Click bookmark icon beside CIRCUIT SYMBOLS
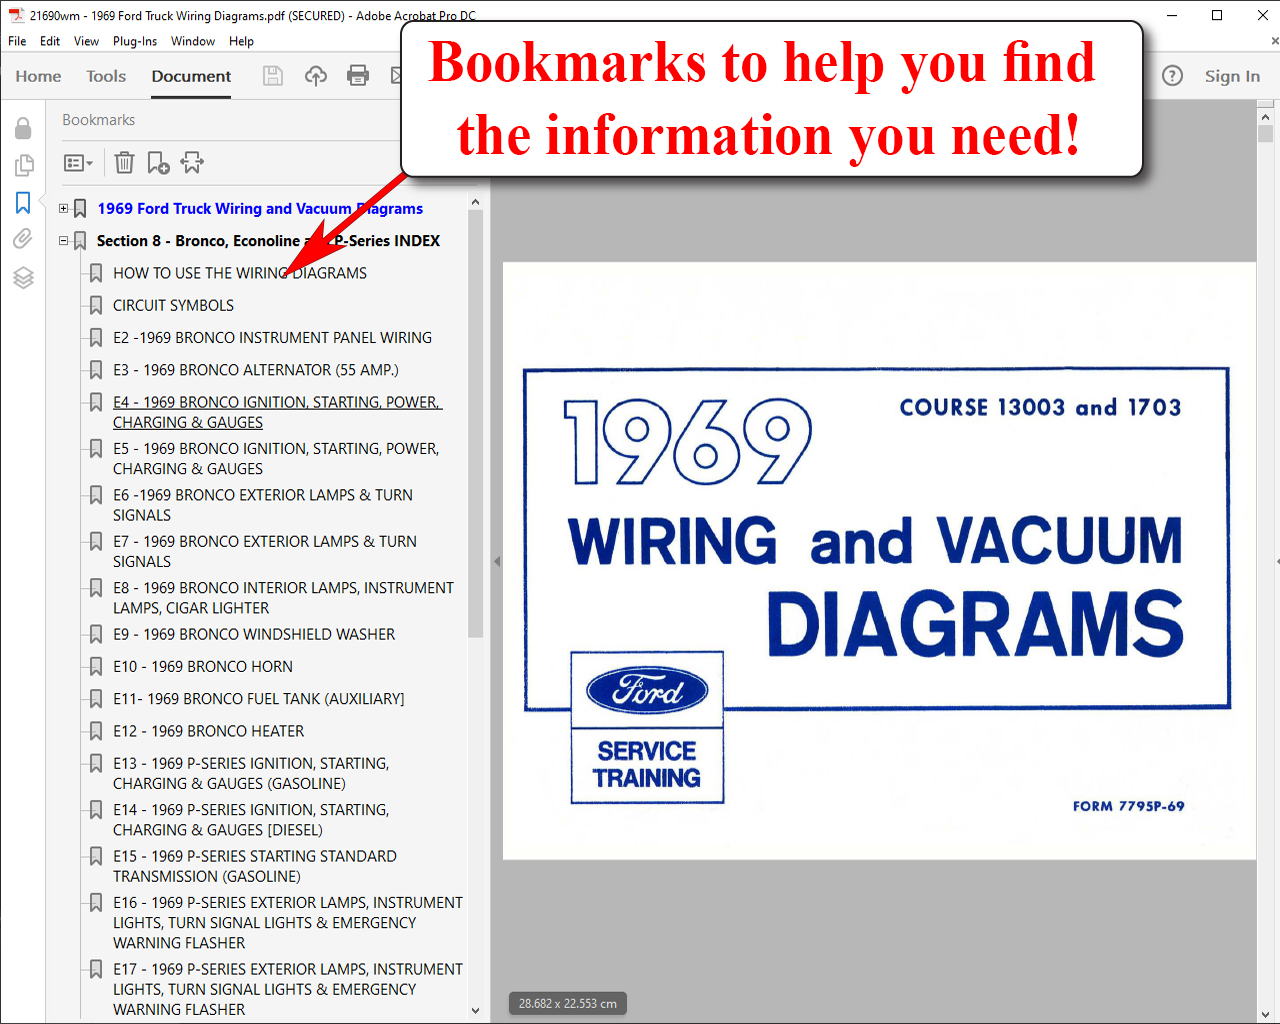The width and height of the screenshot is (1280, 1024). pyautogui.click(x=96, y=305)
